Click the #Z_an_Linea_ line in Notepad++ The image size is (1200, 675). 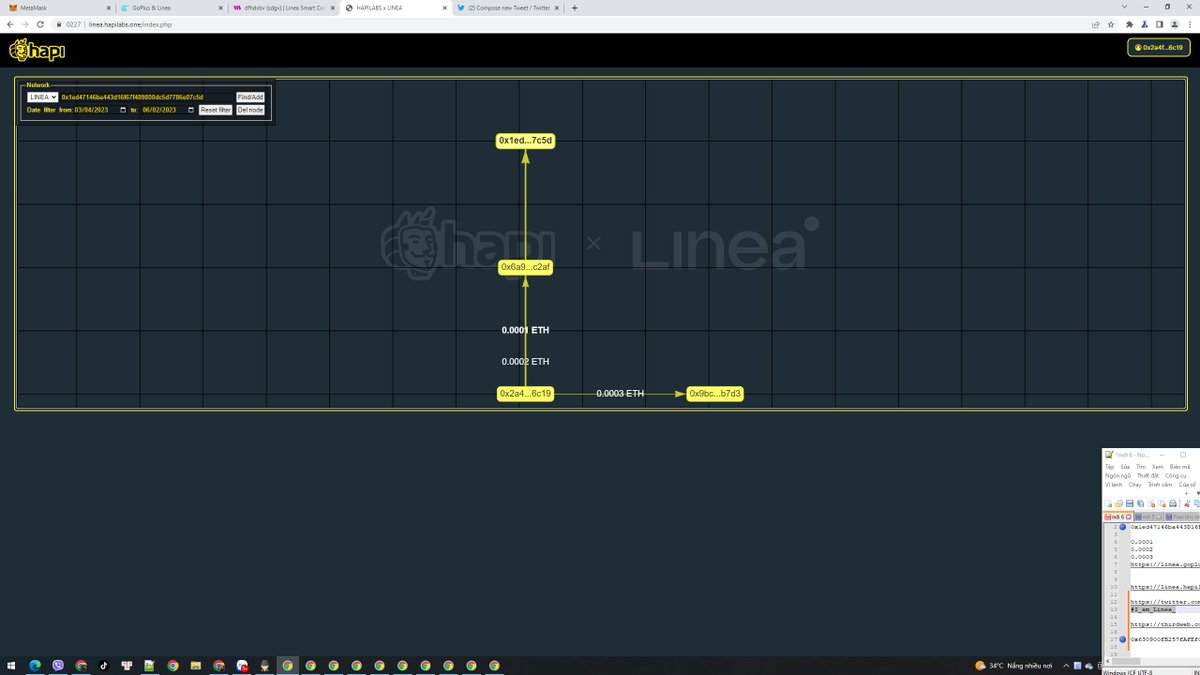point(1153,609)
